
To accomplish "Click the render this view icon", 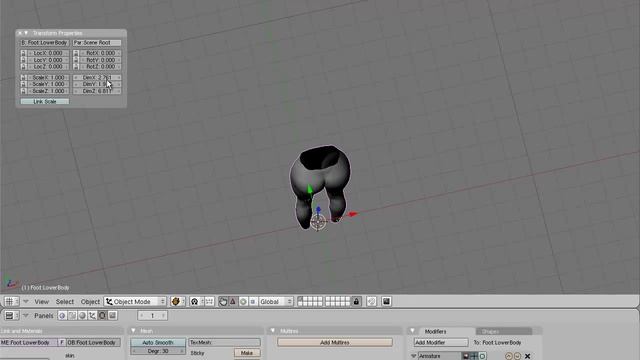I will [386, 302].
